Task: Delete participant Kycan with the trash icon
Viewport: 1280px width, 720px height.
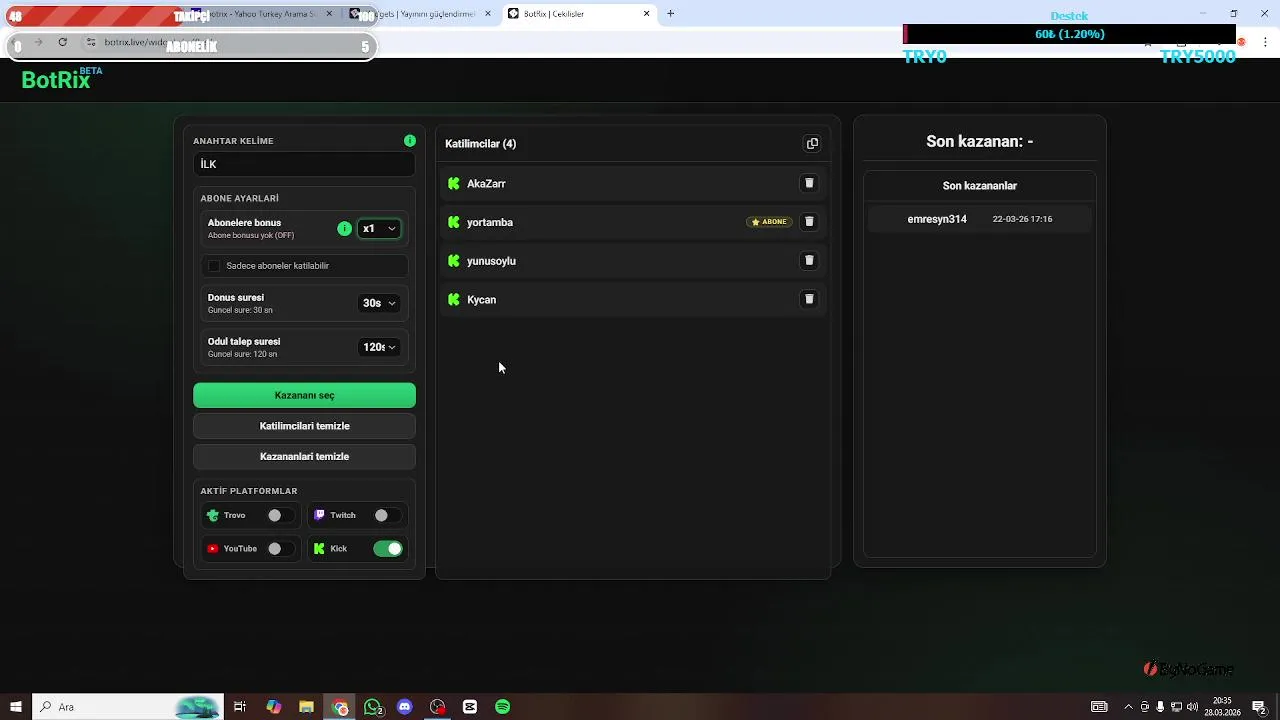Action: point(809,299)
